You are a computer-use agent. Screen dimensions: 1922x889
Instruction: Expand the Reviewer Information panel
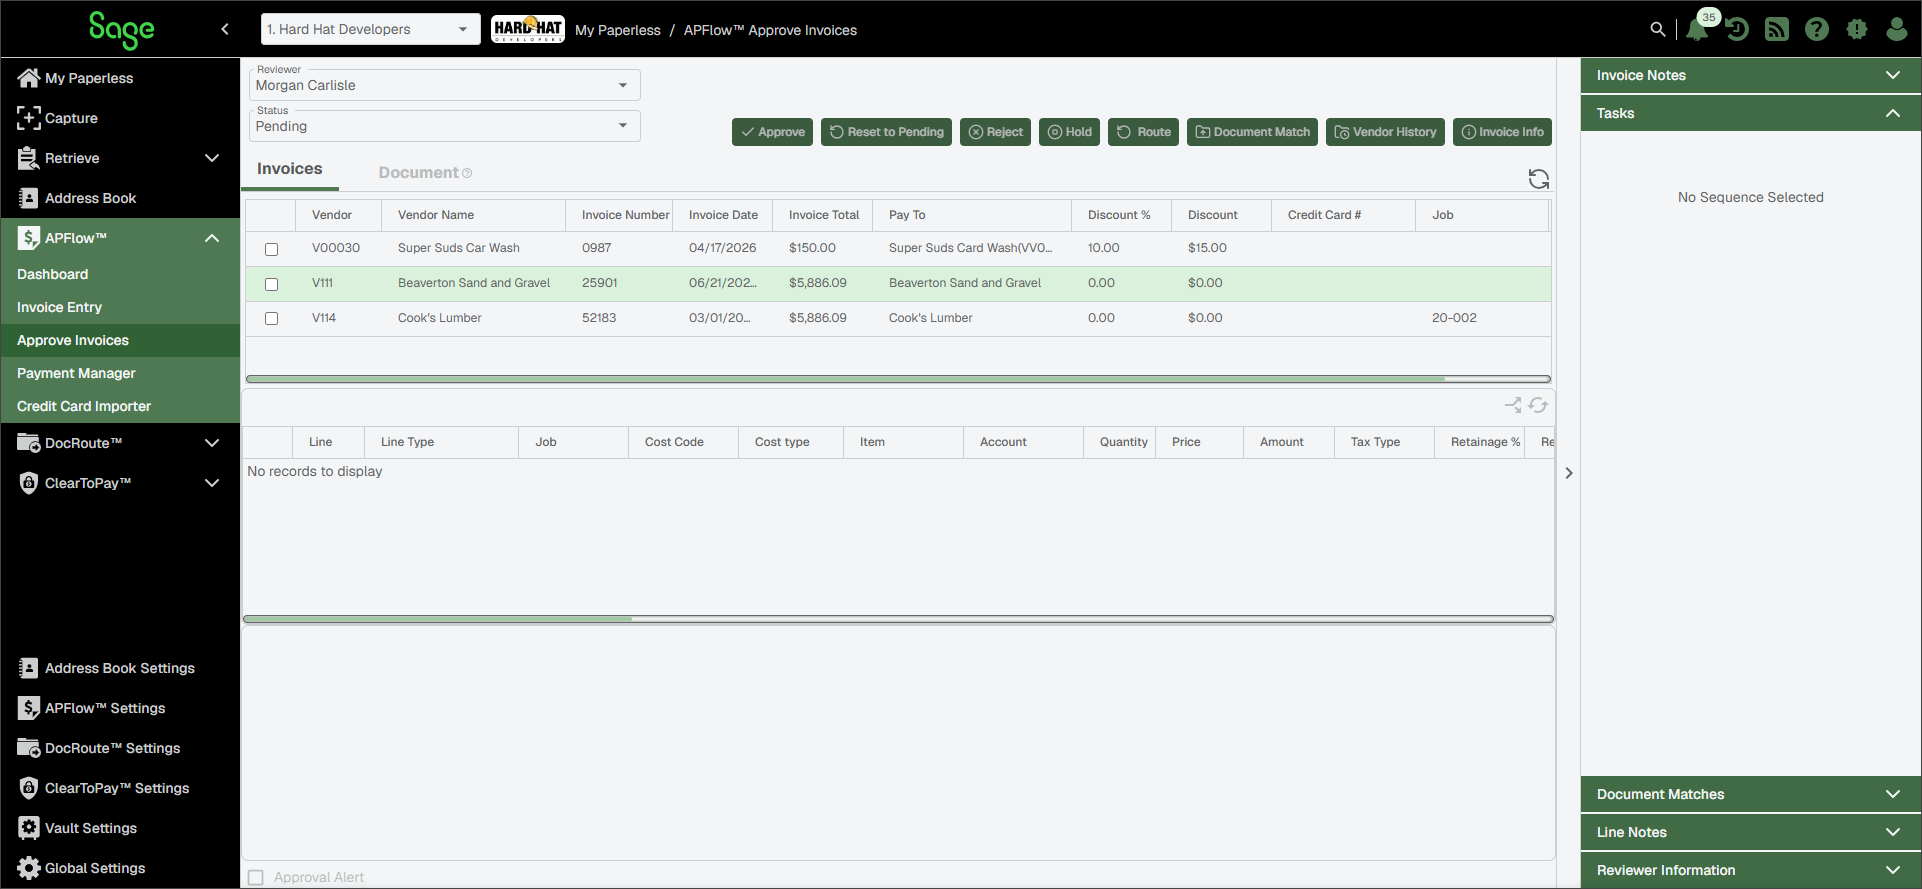click(x=1750, y=870)
